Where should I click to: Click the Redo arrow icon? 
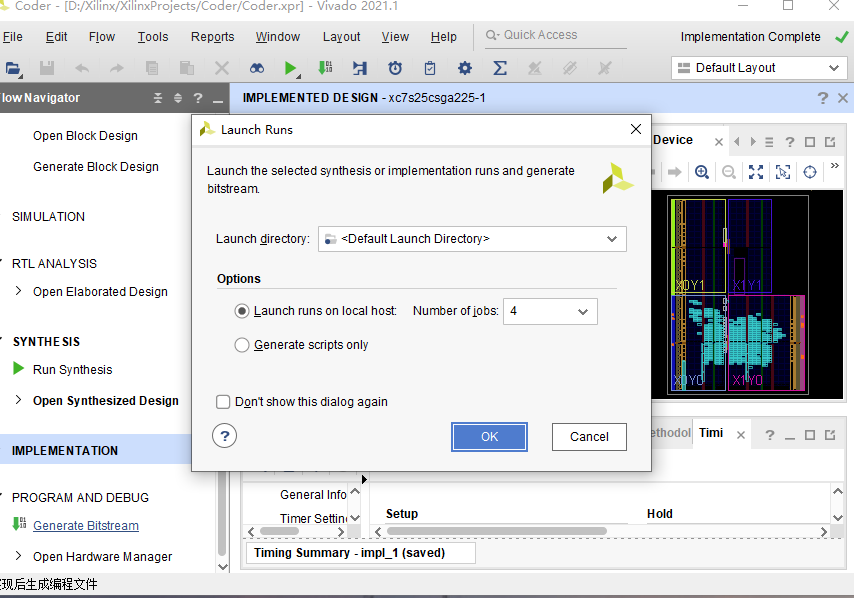[x=117, y=68]
